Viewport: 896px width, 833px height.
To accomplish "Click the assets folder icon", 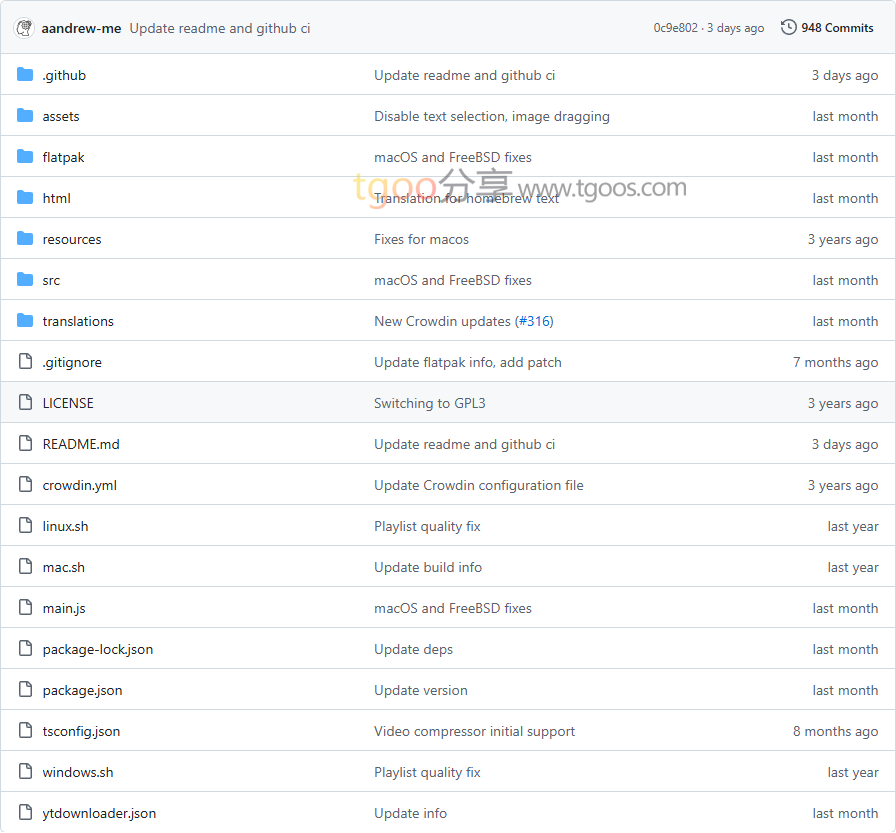I will pyautogui.click(x=25, y=116).
